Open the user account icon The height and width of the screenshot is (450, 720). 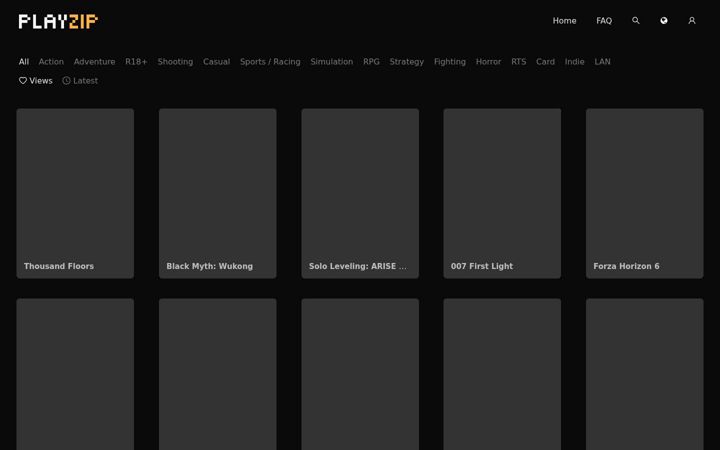point(692,21)
